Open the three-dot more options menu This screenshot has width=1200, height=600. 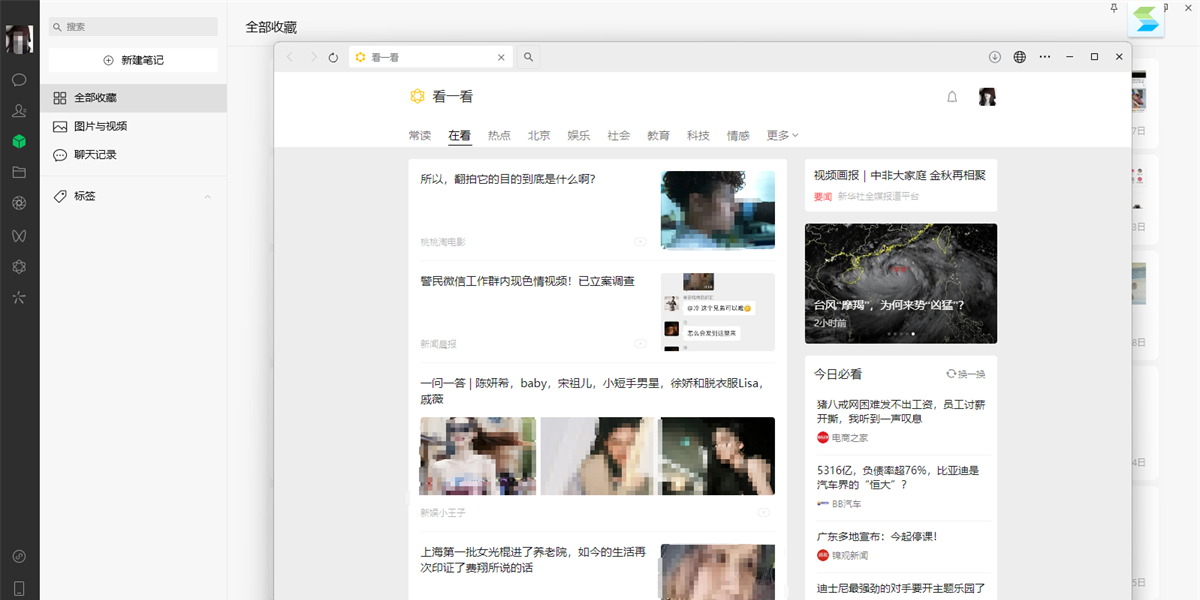click(x=1045, y=57)
